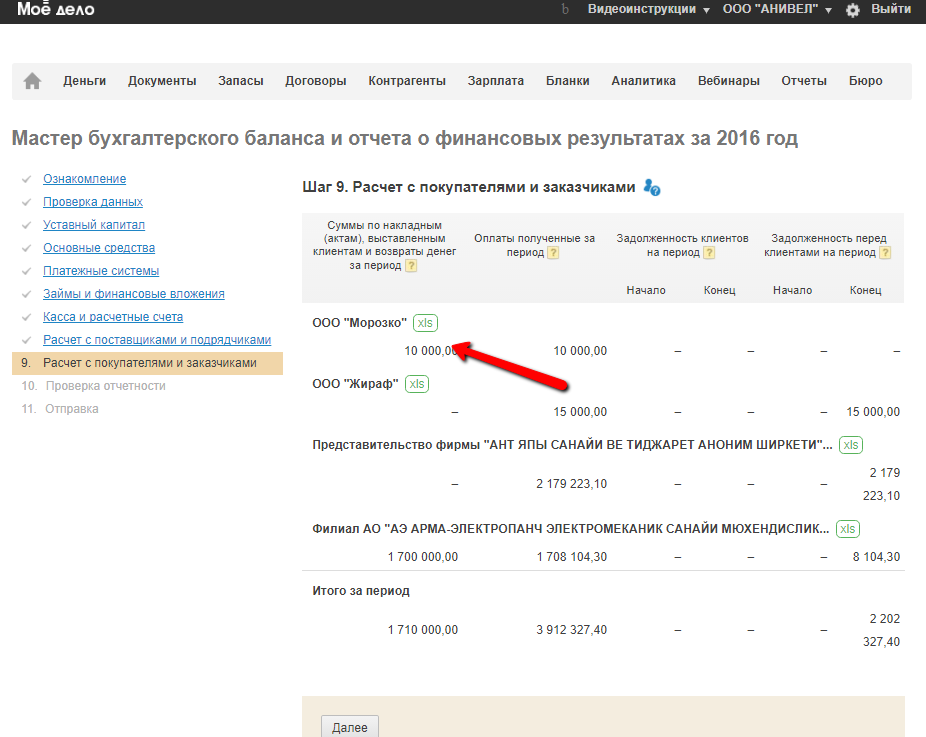The image size is (926, 737).
Task: Show hint for Суммы по накладным column
Action: pos(411,266)
